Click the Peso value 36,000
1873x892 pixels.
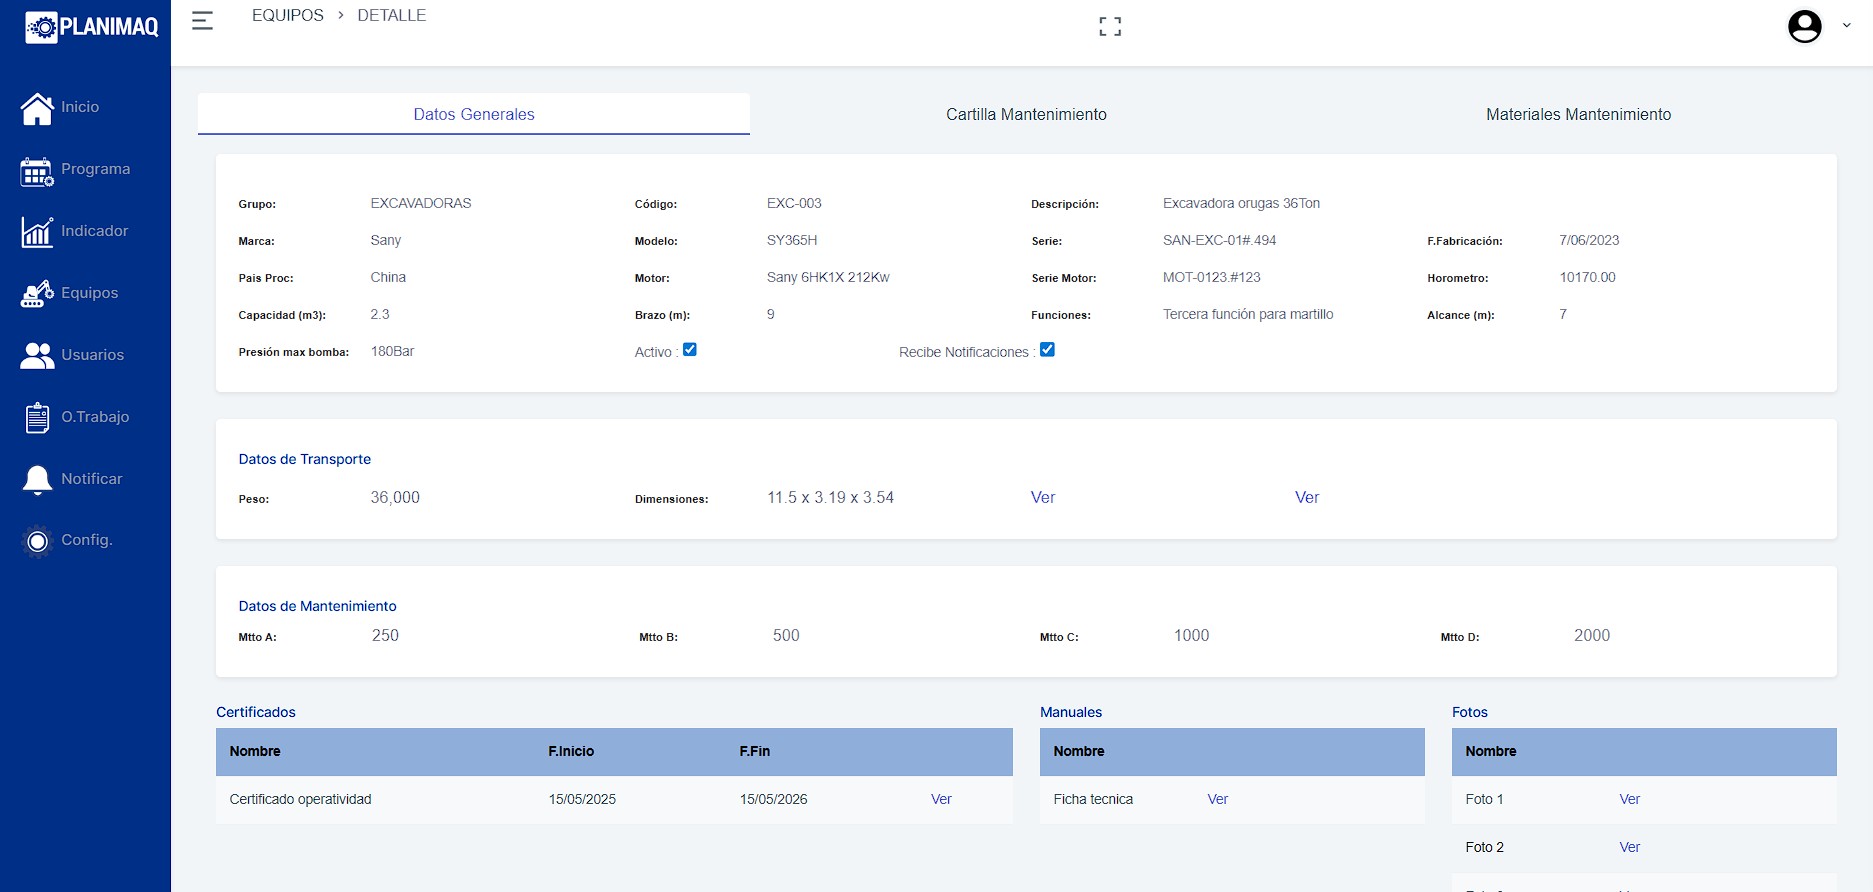click(395, 498)
